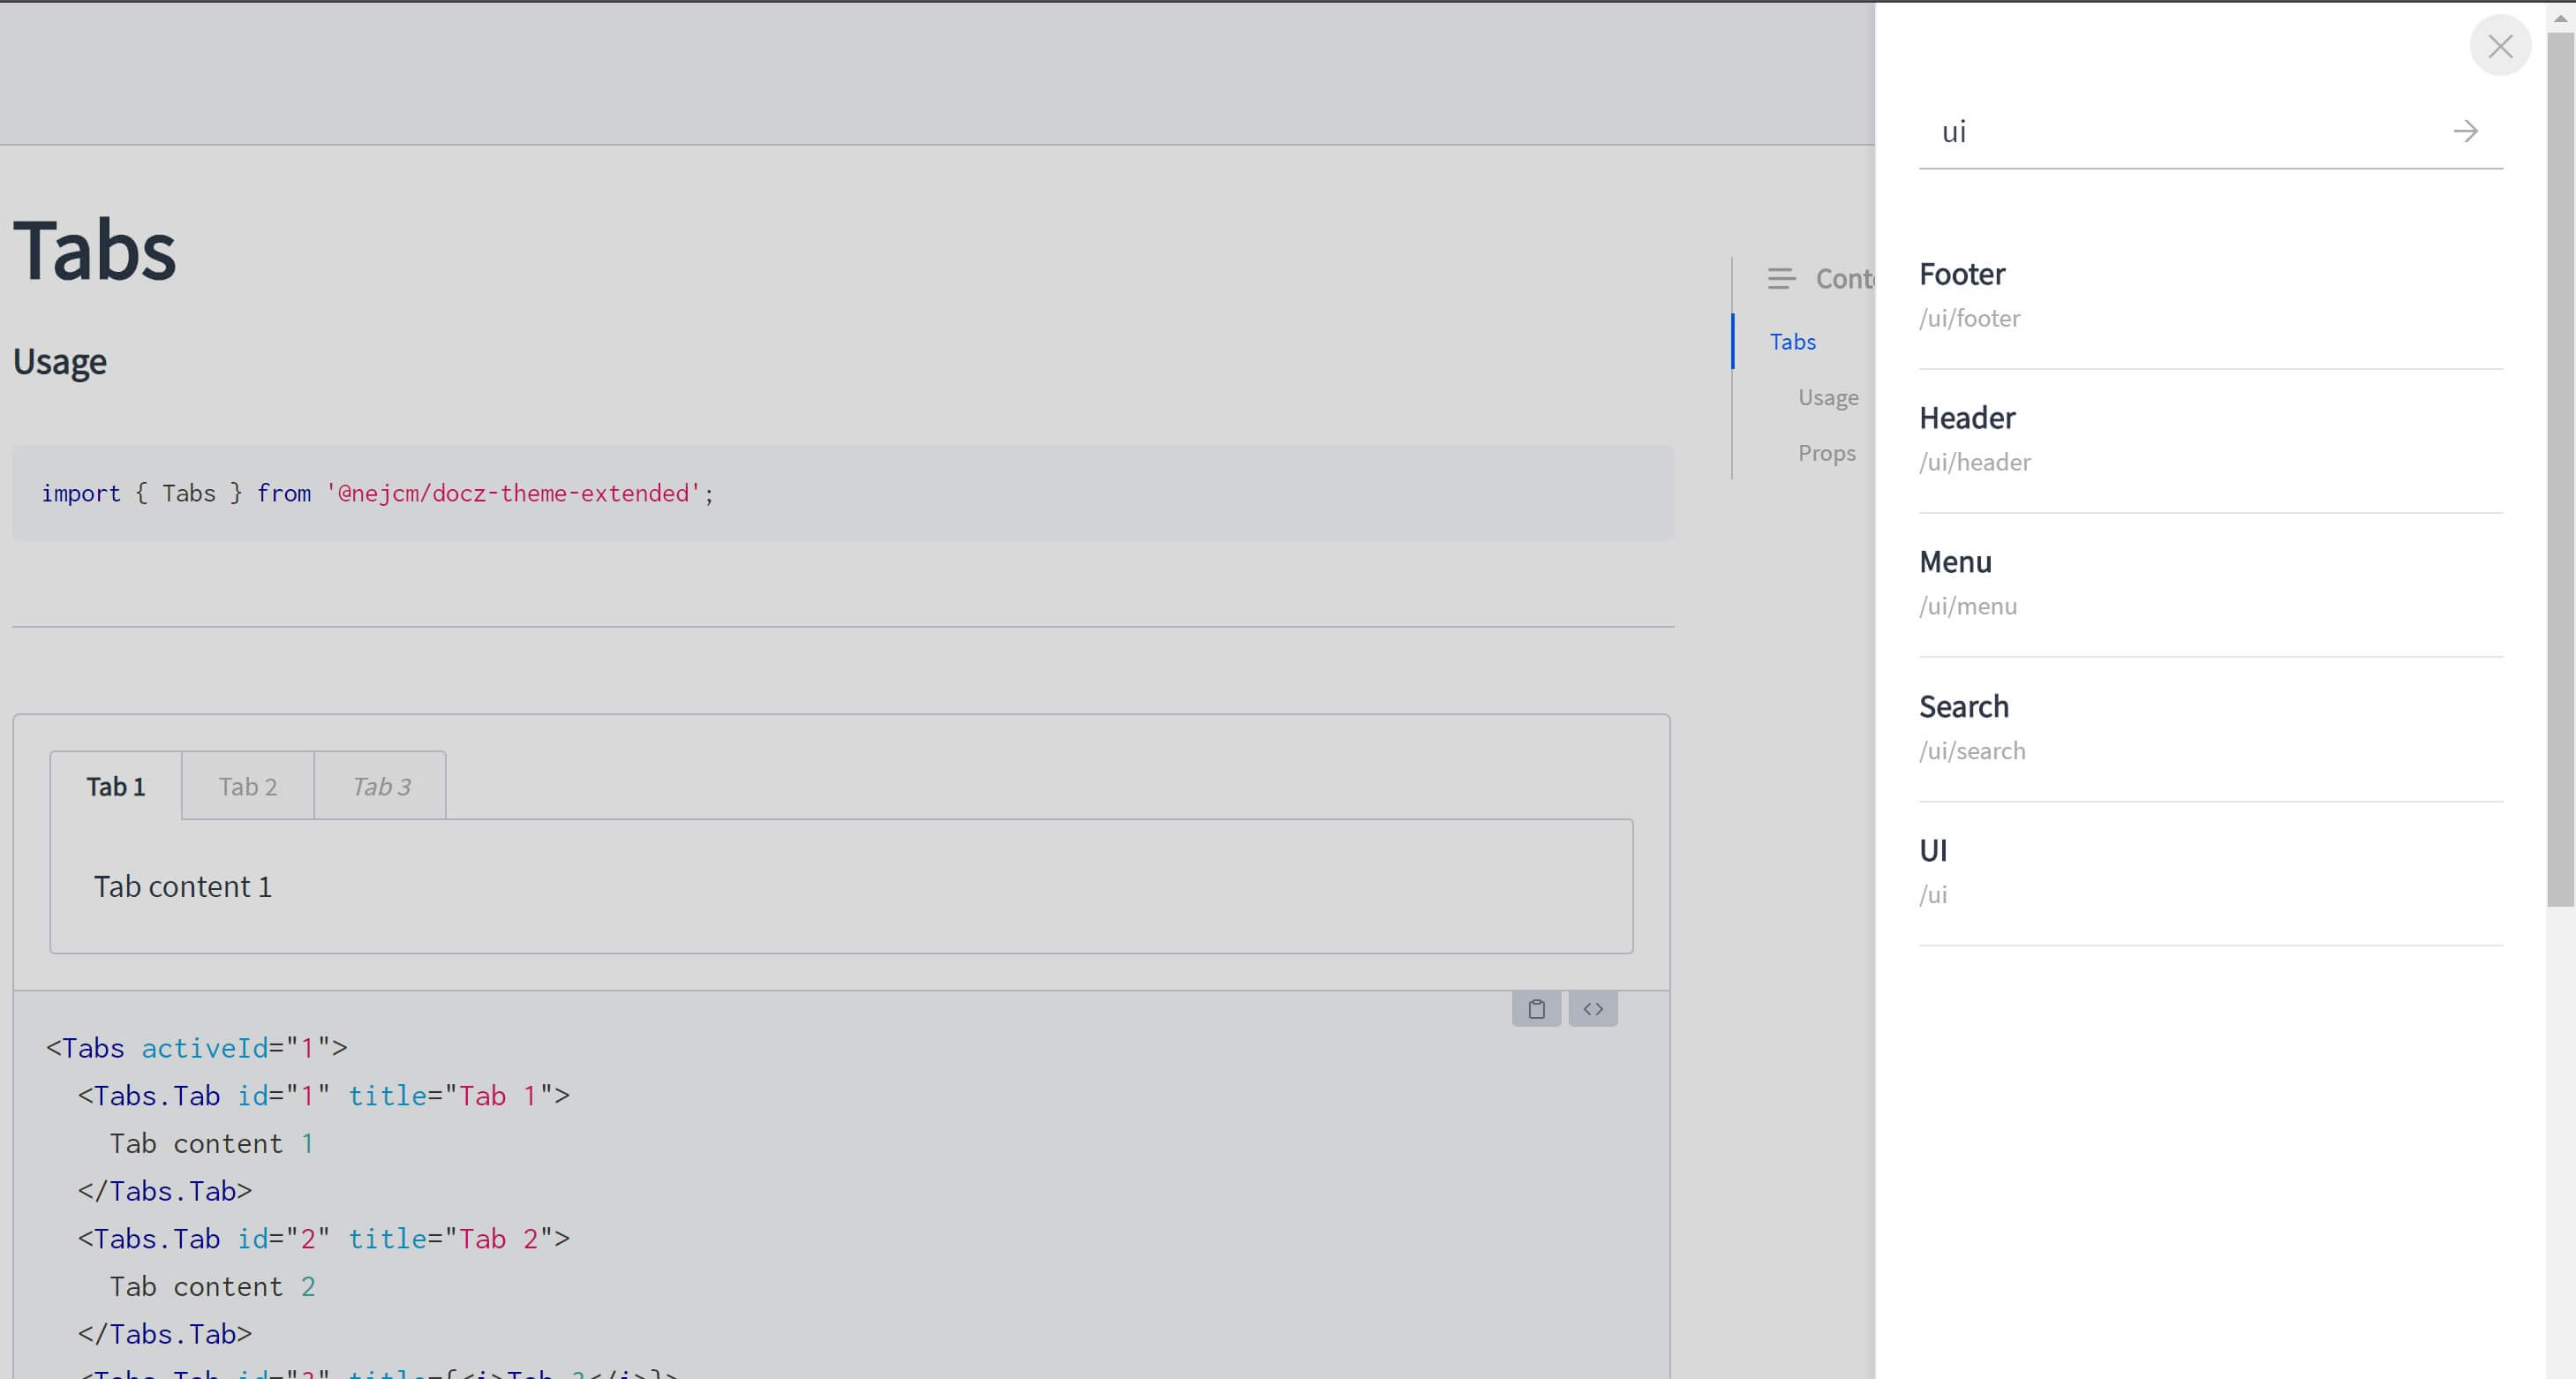Open the Header search result

click(x=2211, y=440)
